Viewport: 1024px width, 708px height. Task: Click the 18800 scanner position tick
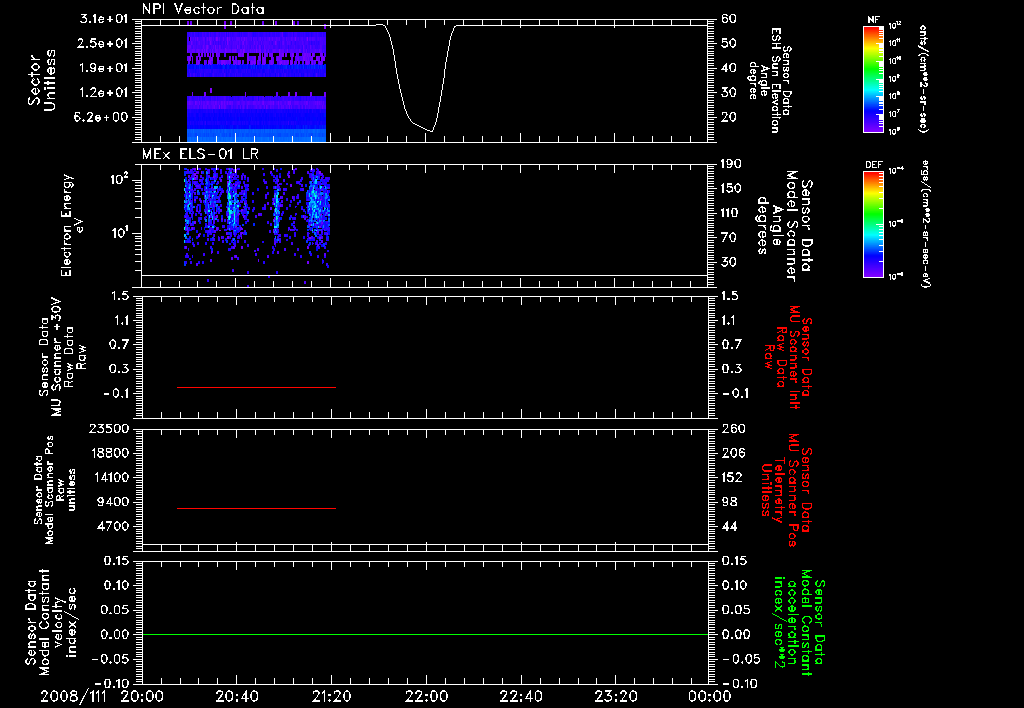pyautogui.click(x=108, y=453)
